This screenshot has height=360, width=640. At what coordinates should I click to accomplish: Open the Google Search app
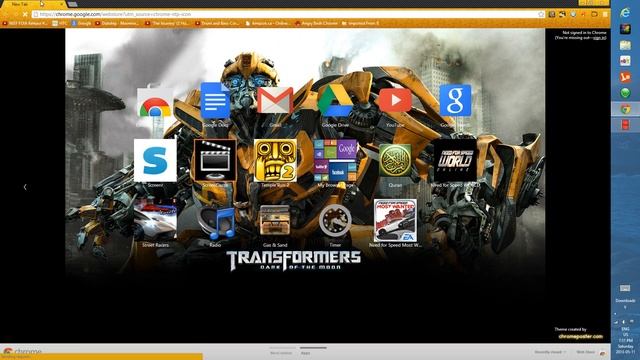[x=455, y=100]
